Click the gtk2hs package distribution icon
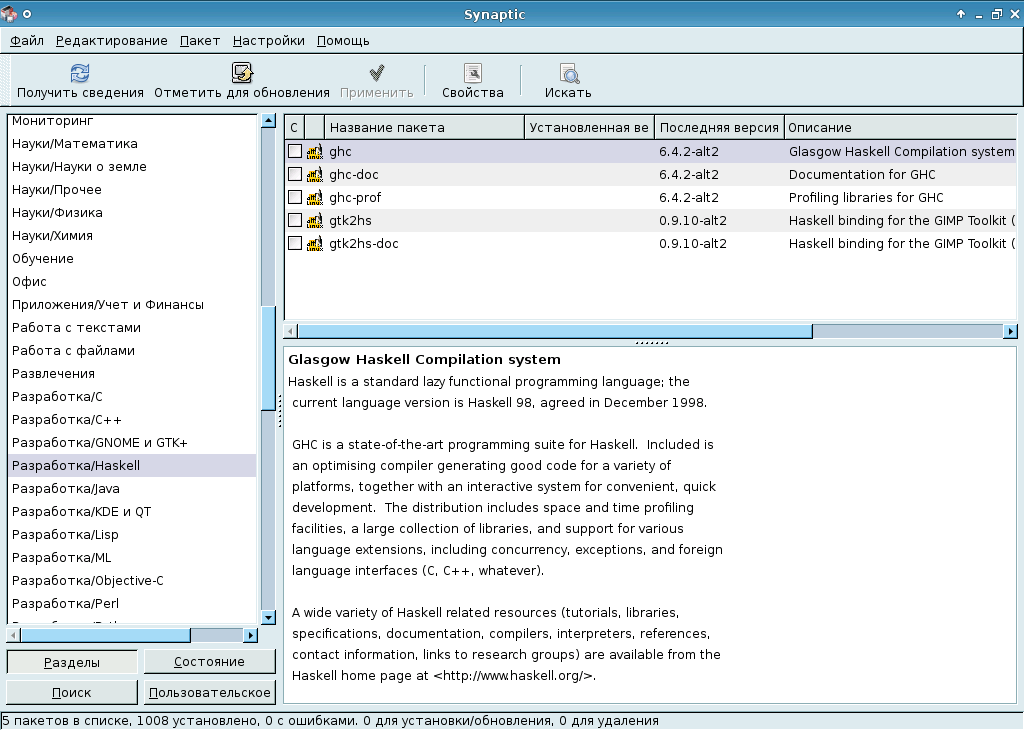Screen dimensions: 1024x730 315,221
